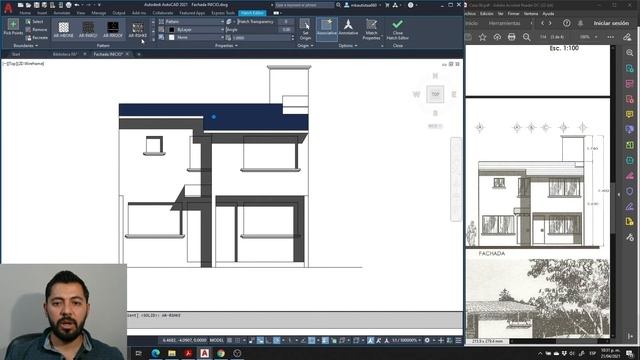Viewport: 640px width, 360px height.
Task: Open the workspace switching gear
Action: pyautogui.click(x=427, y=340)
